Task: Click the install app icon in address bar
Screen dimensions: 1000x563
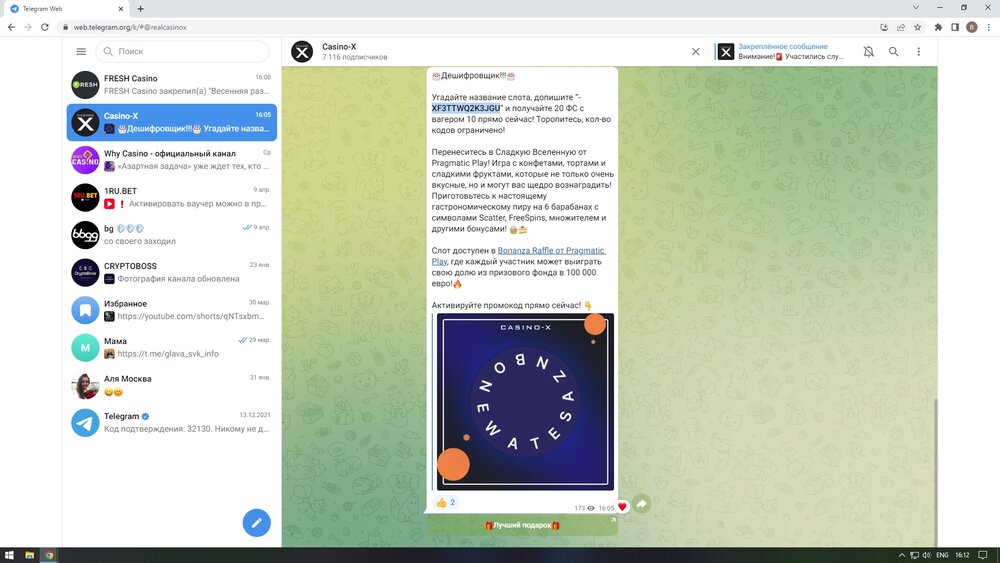Action: [x=884, y=27]
